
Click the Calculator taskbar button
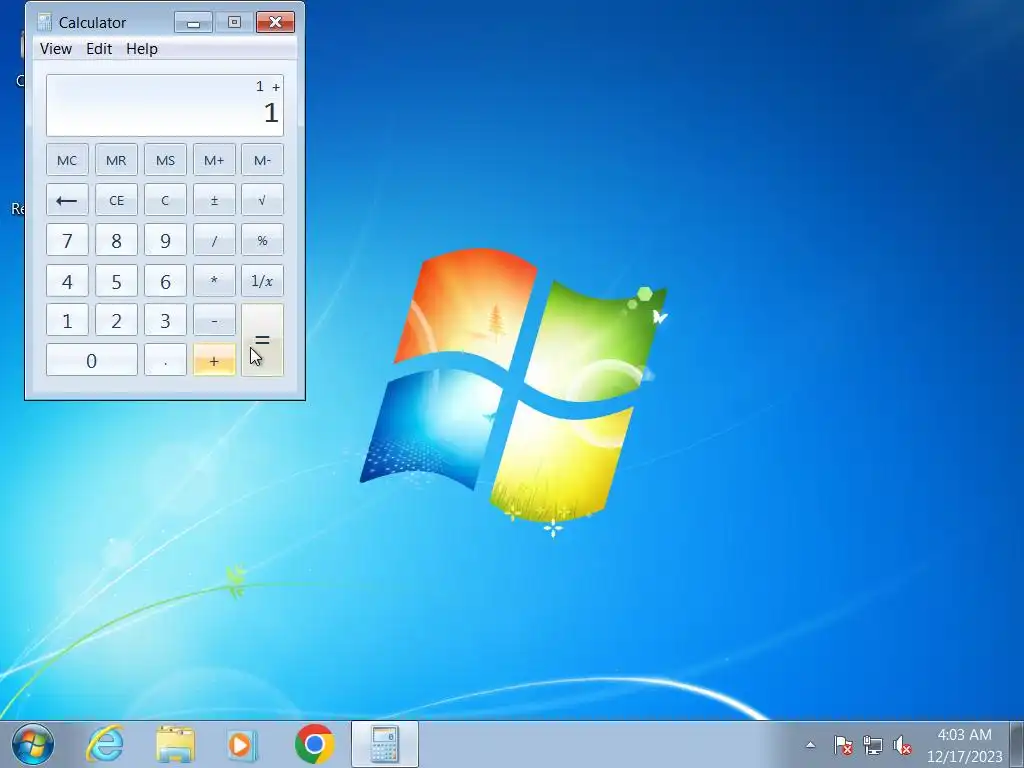pos(385,744)
